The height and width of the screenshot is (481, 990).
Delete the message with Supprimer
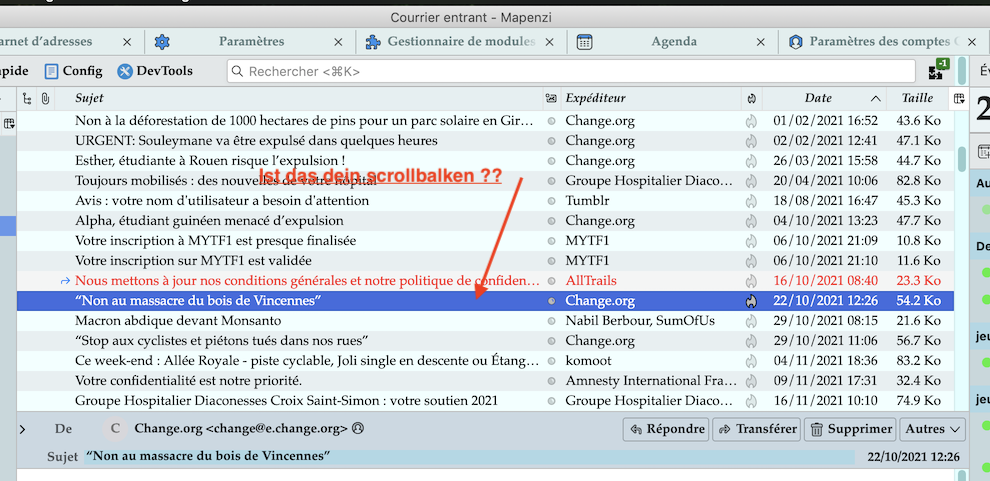coord(850,429)
